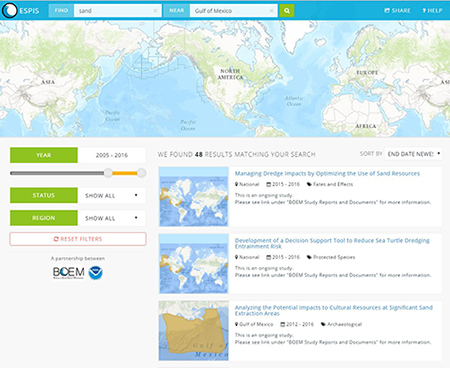Click the NEAR label button
450x368 pixels.
pos(177,11)
